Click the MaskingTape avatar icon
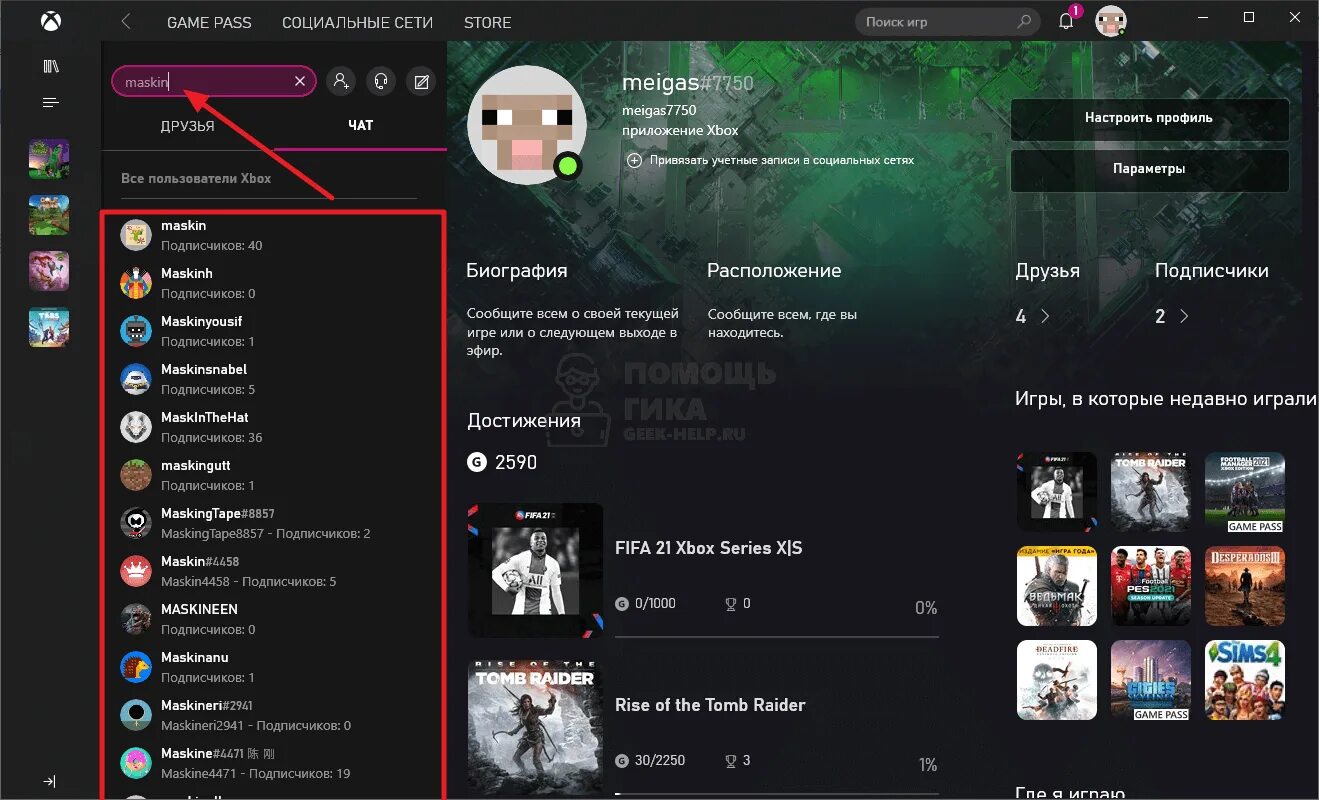1319x800 pixels. 136,523
